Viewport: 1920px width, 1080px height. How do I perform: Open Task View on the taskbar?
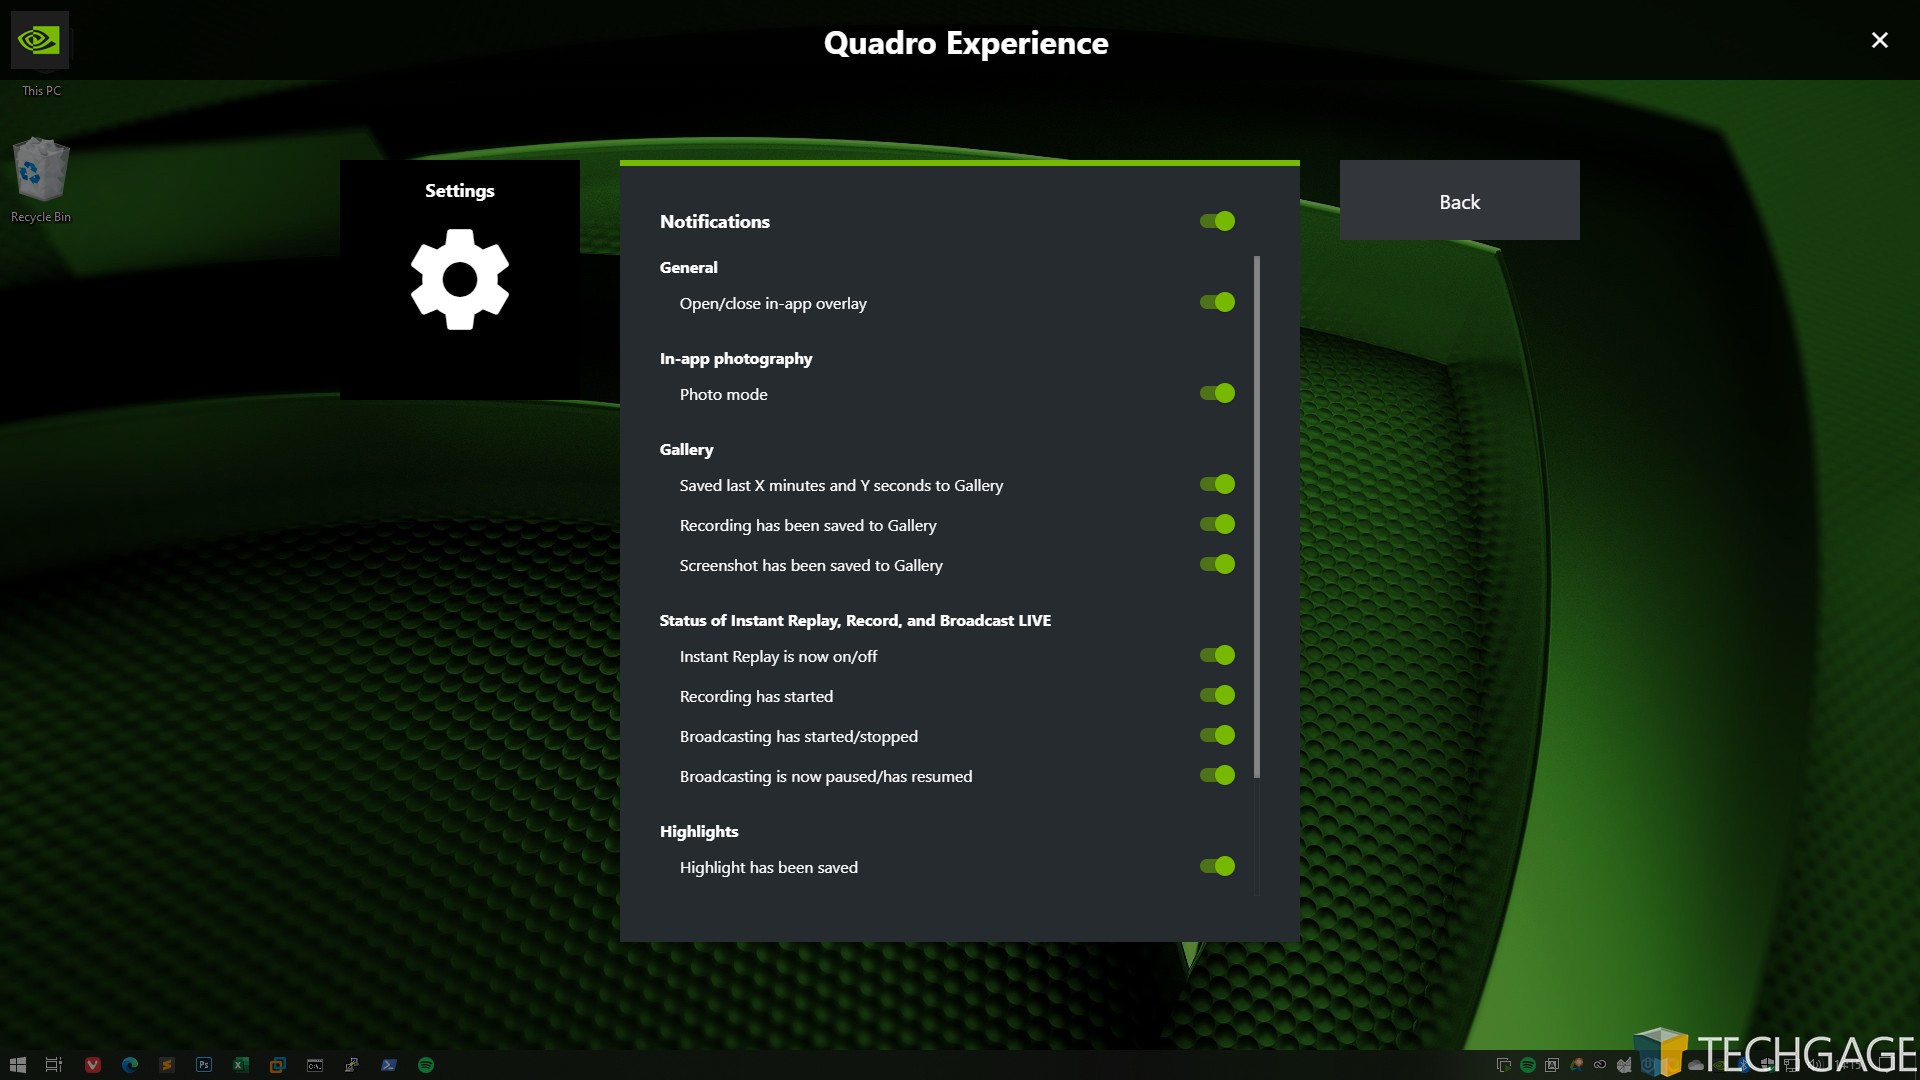point(54,1065)
